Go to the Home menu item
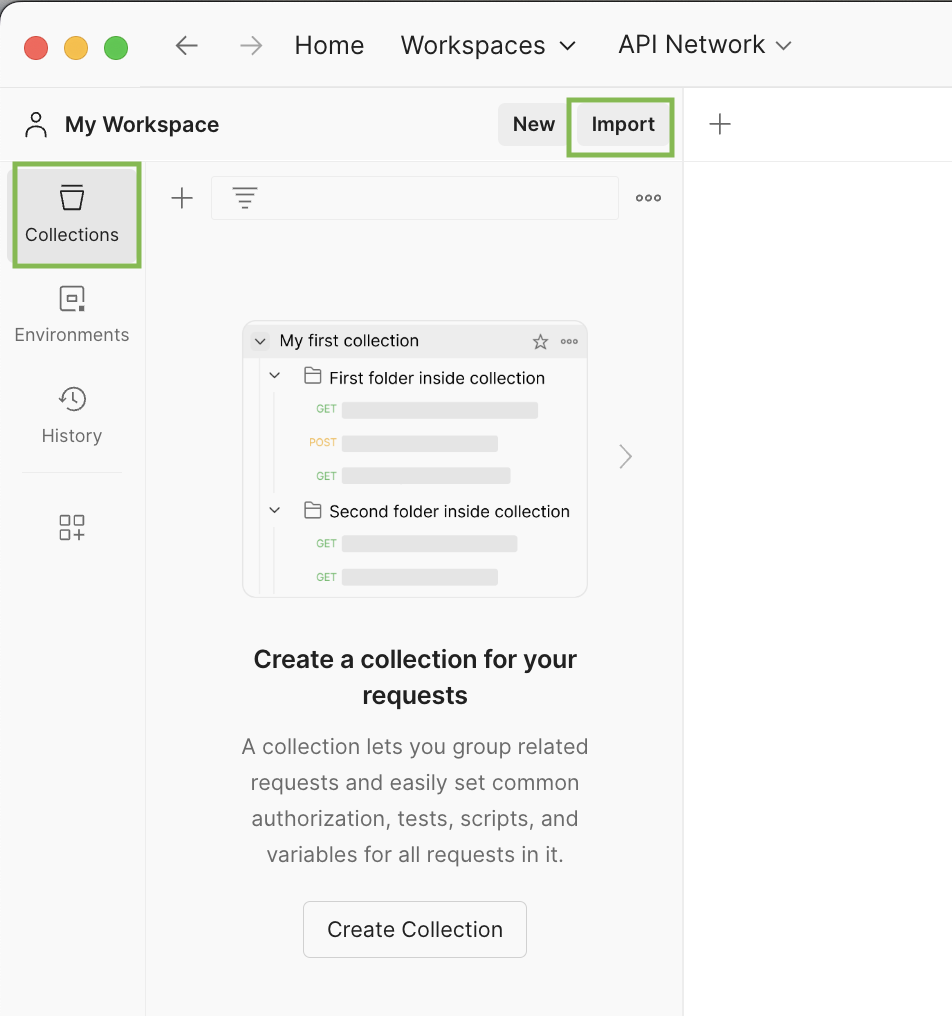Screen dimensions: 952x1016 coord(329,46)
